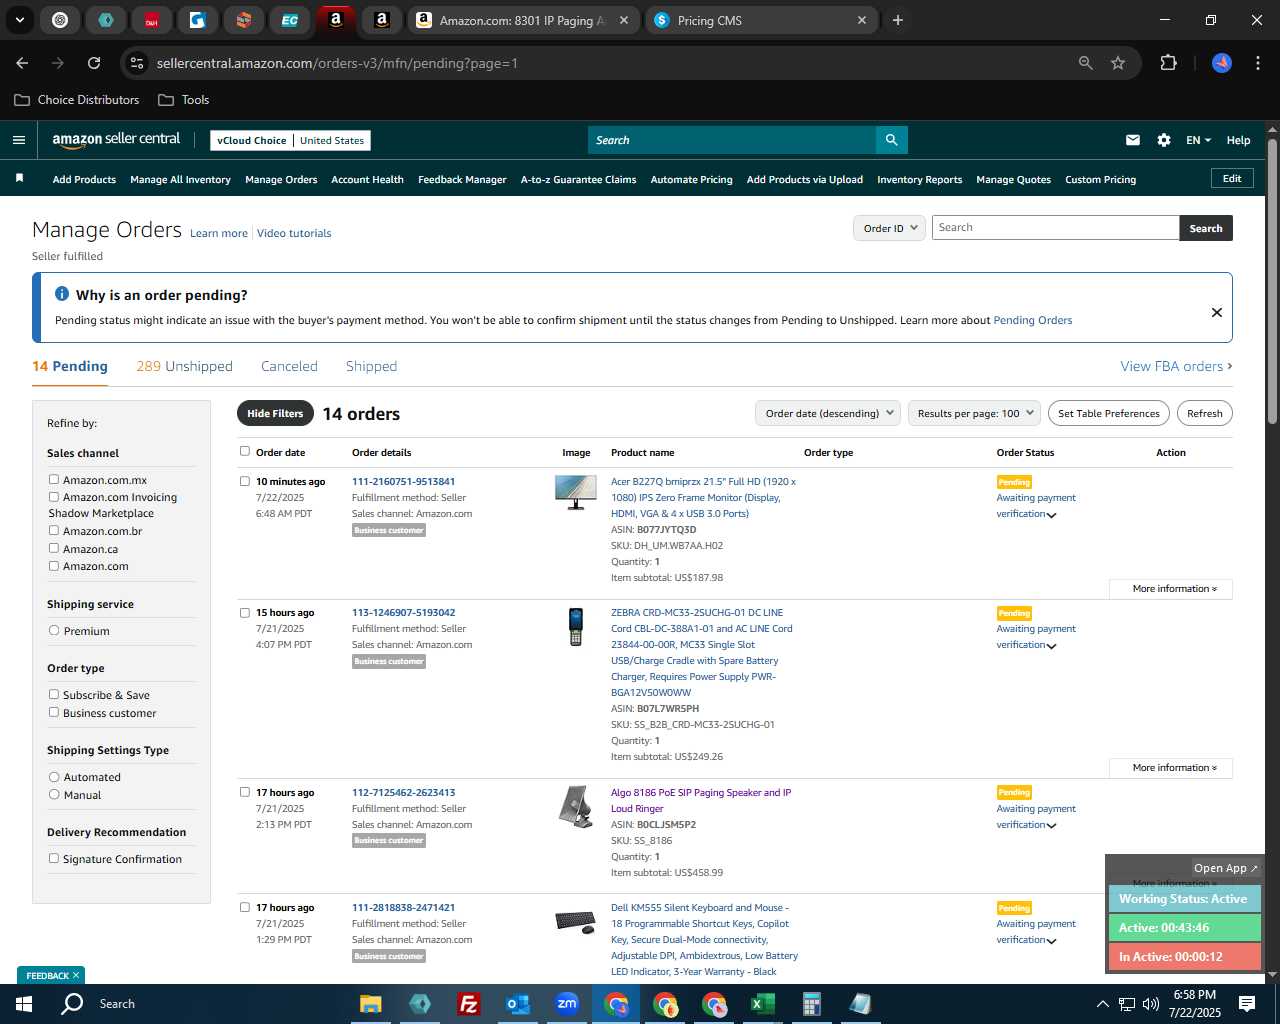The image size is (1280, 1024).
Task: Click the Set Table Preferences button
Action: click(1108, 413)
